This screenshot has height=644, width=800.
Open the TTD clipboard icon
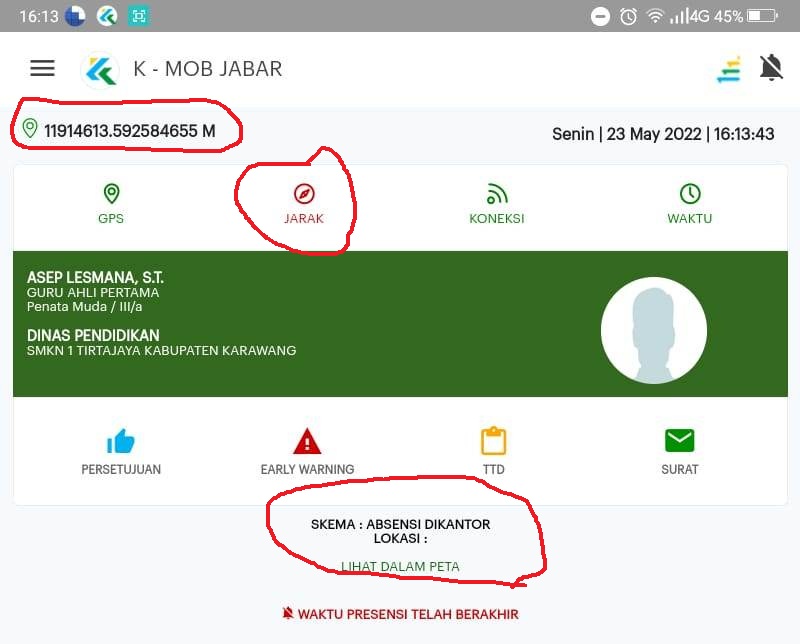493,441
